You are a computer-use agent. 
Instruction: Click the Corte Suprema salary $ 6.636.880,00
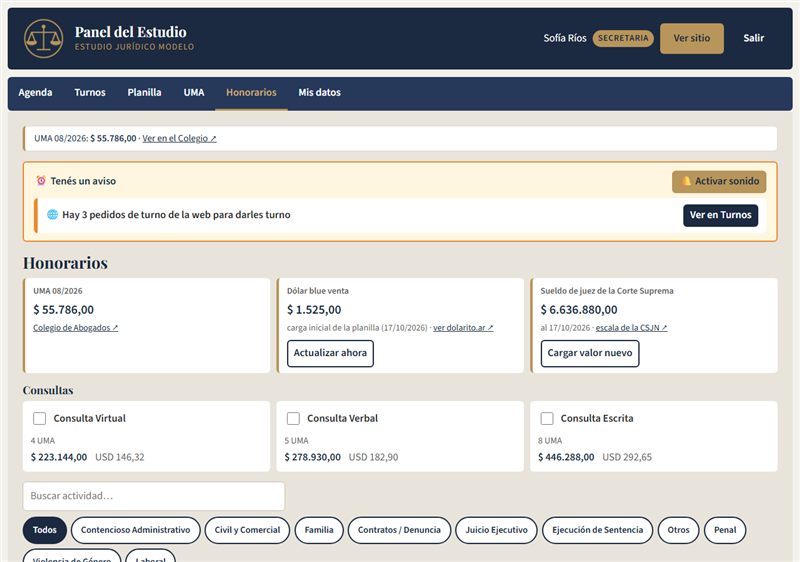[x=579, y=310]
